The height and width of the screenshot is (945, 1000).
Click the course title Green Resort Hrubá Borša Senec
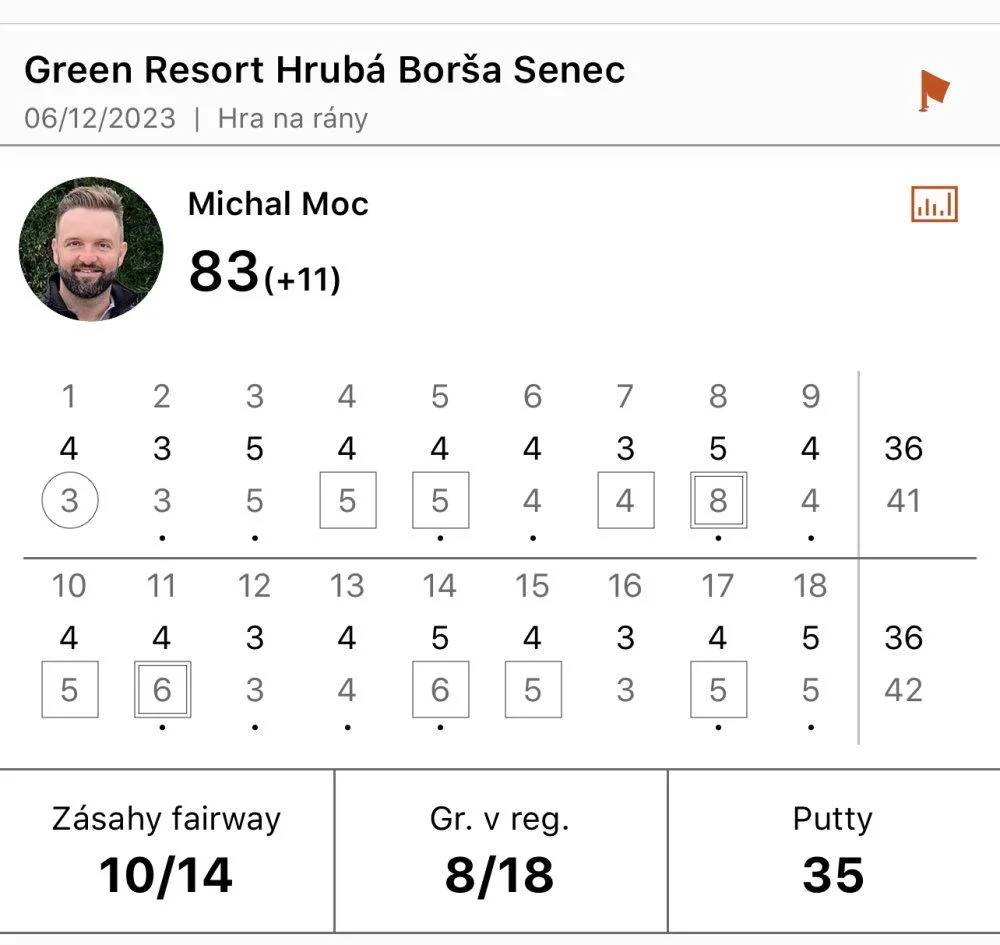pyautogui.click(x=325, y=70)
